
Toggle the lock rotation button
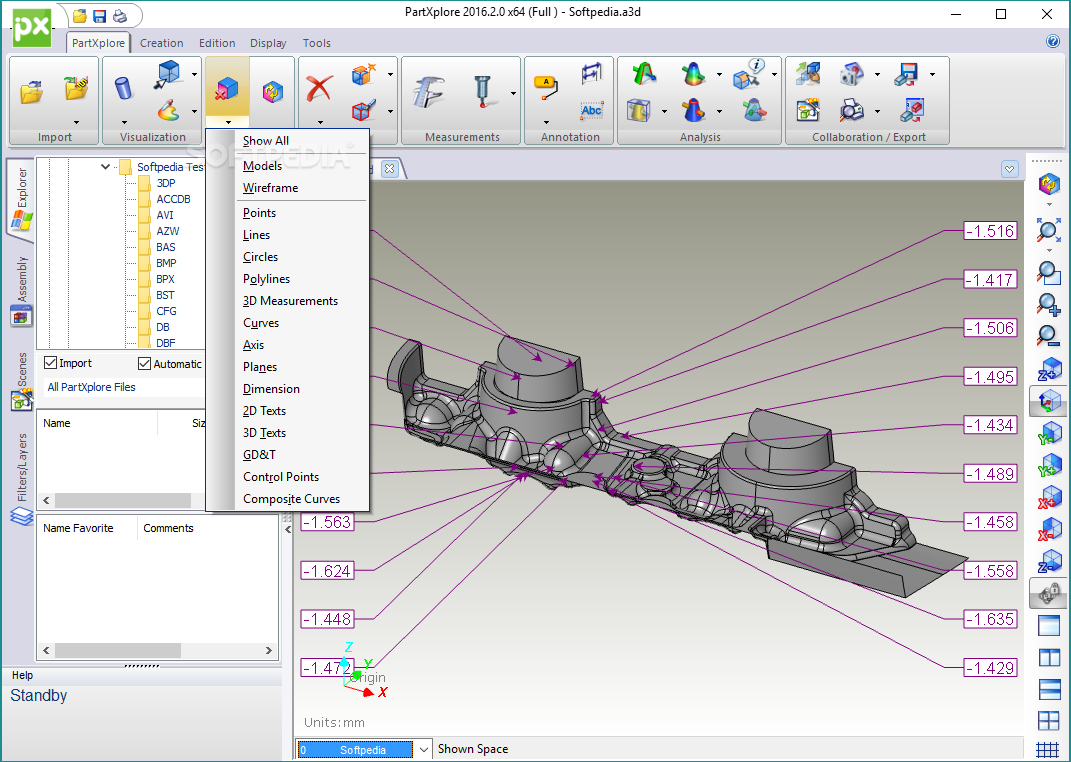click(1048, 593)
